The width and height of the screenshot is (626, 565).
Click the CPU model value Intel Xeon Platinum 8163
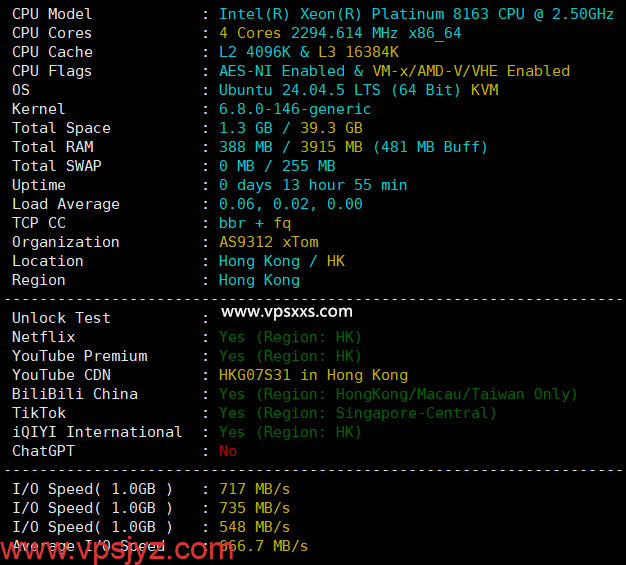[x=416, y=14]
